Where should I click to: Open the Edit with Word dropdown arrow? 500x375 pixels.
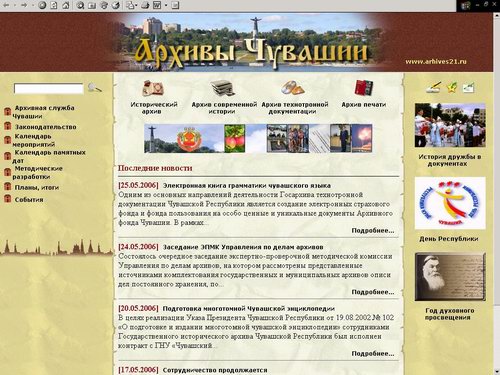(166, 5)
